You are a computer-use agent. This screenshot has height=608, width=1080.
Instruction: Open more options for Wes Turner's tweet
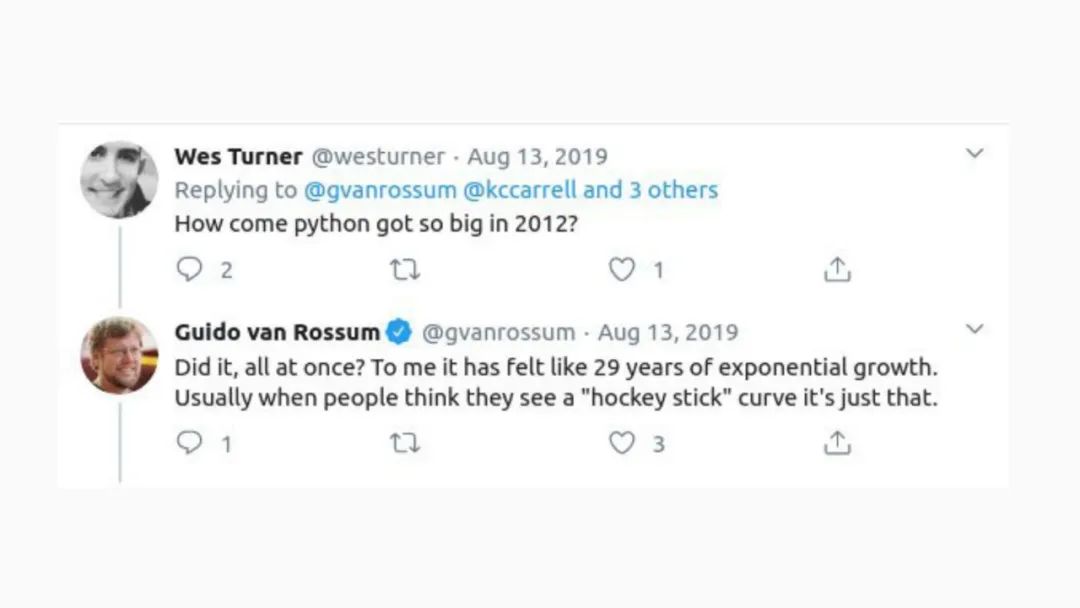[974, 154]
